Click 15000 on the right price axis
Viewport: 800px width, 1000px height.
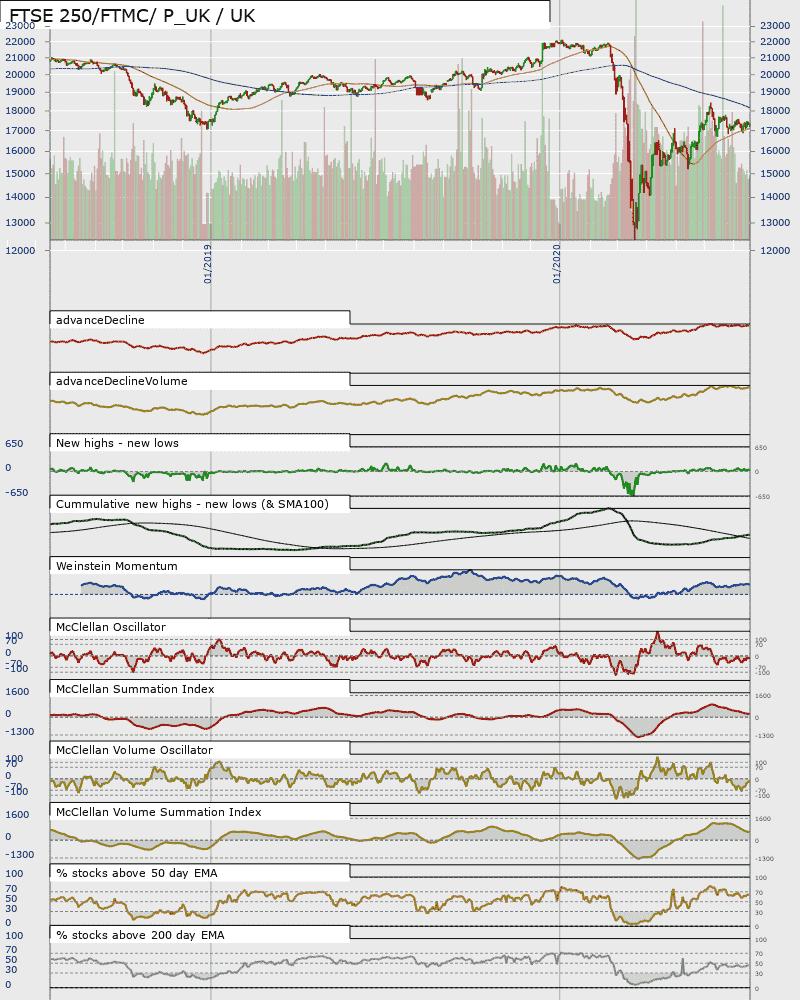pyautogui.click(x=775, y=173)
